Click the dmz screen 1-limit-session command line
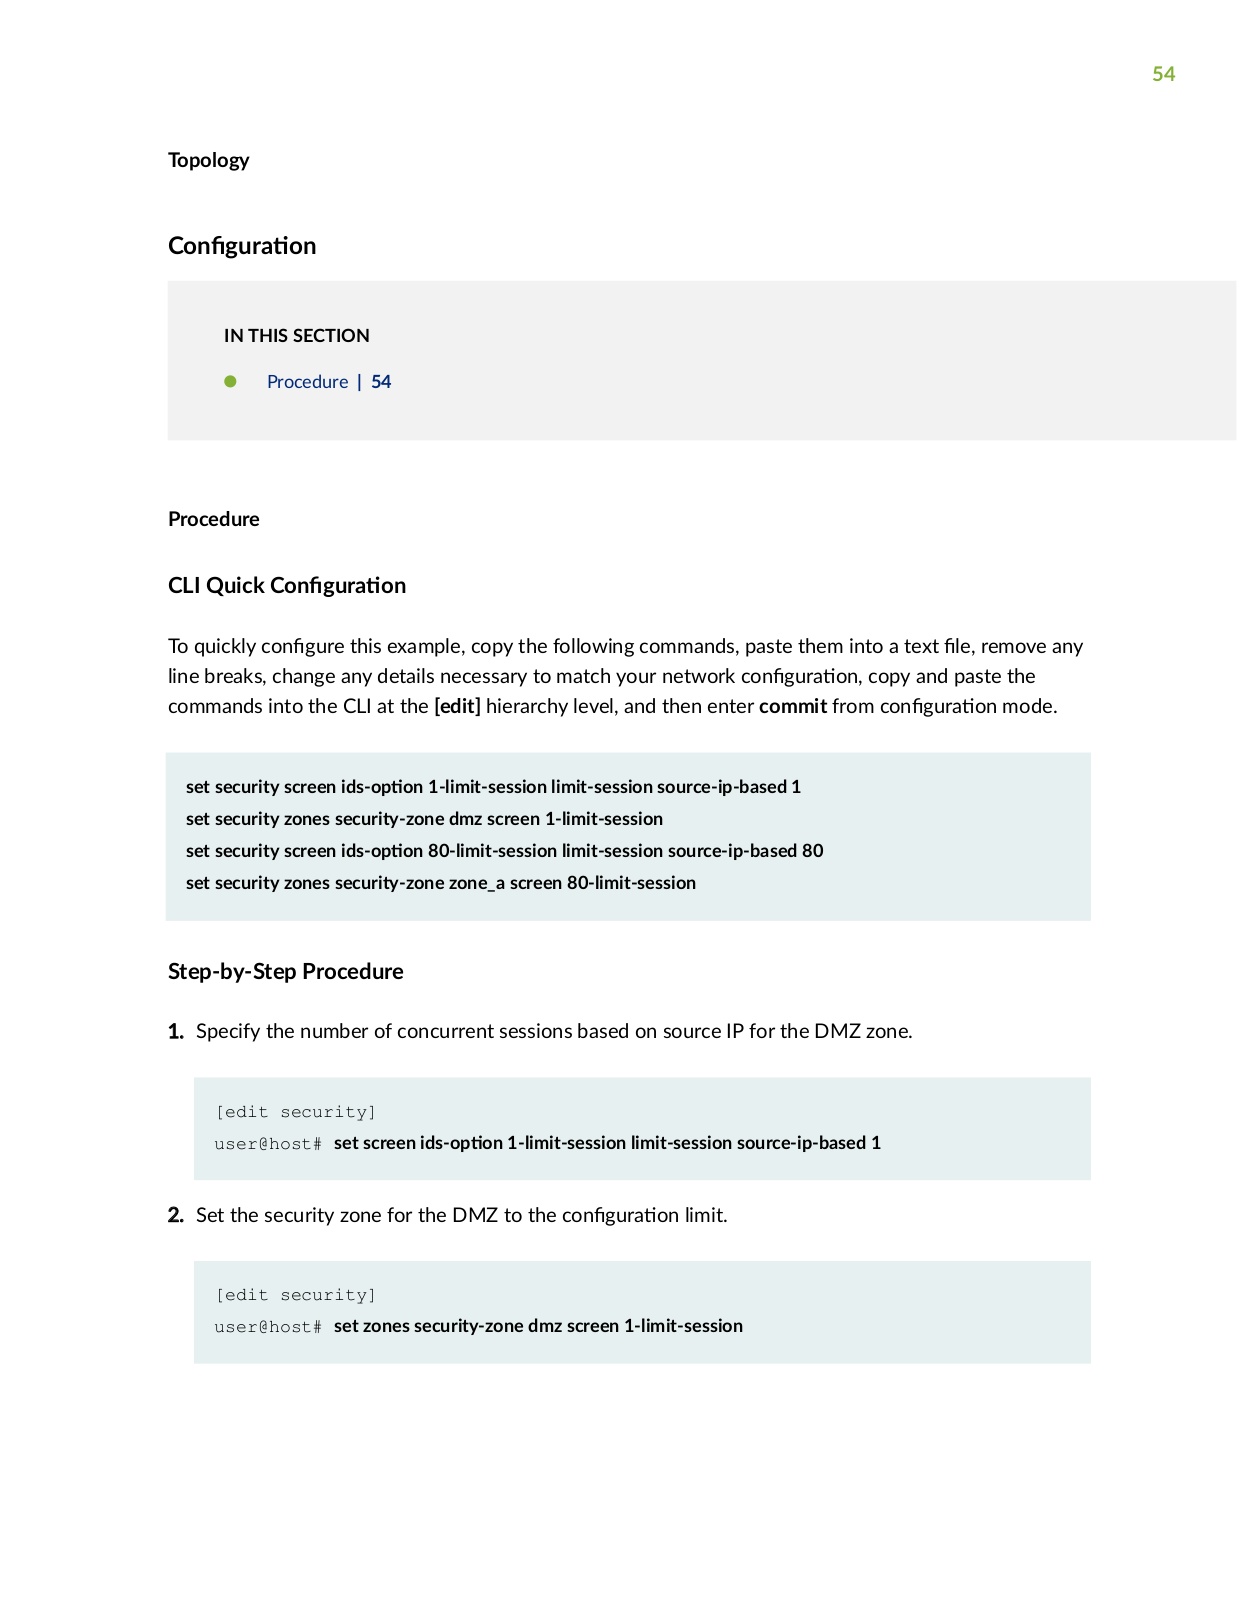 (x=424, y=819)
